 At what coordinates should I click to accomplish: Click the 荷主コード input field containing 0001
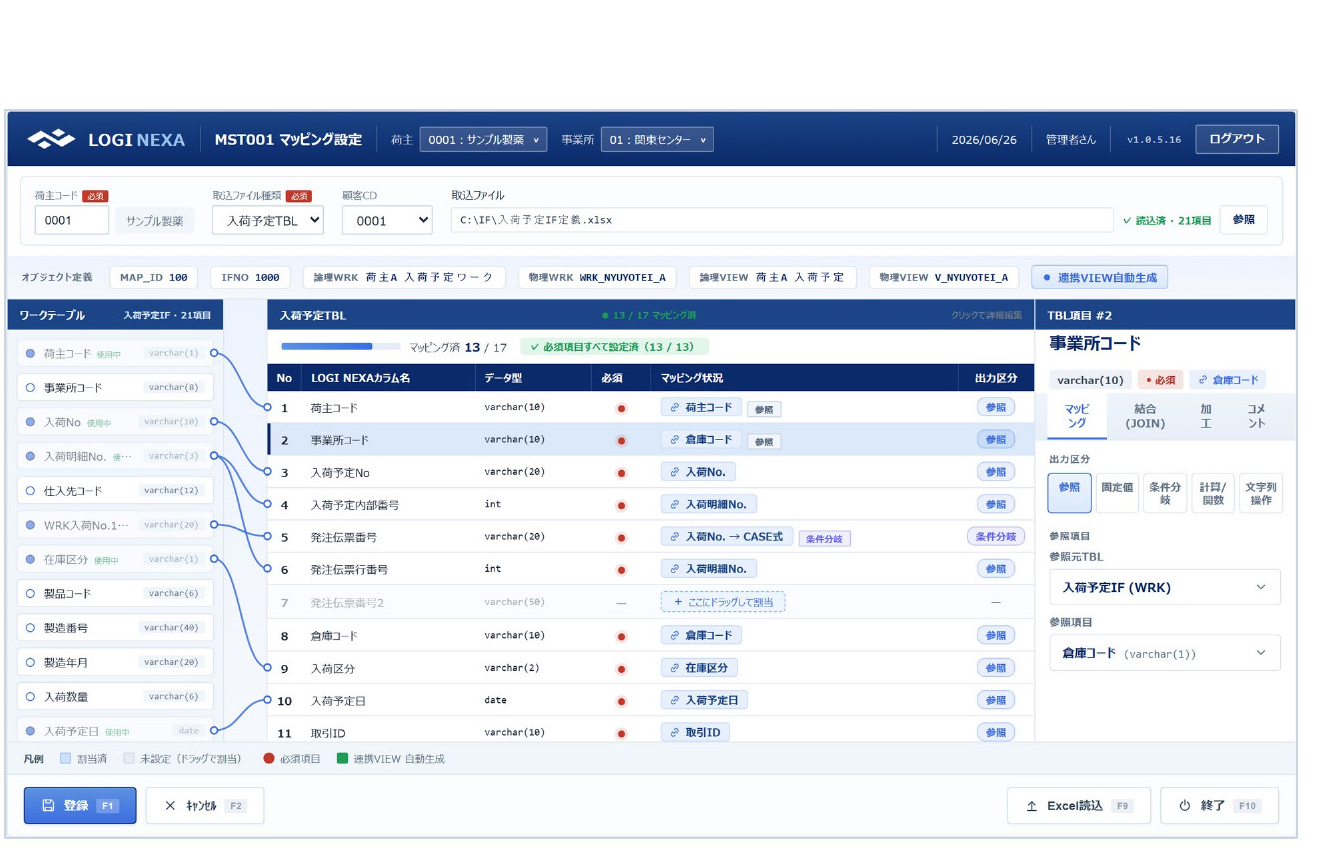tap(72, 220)
